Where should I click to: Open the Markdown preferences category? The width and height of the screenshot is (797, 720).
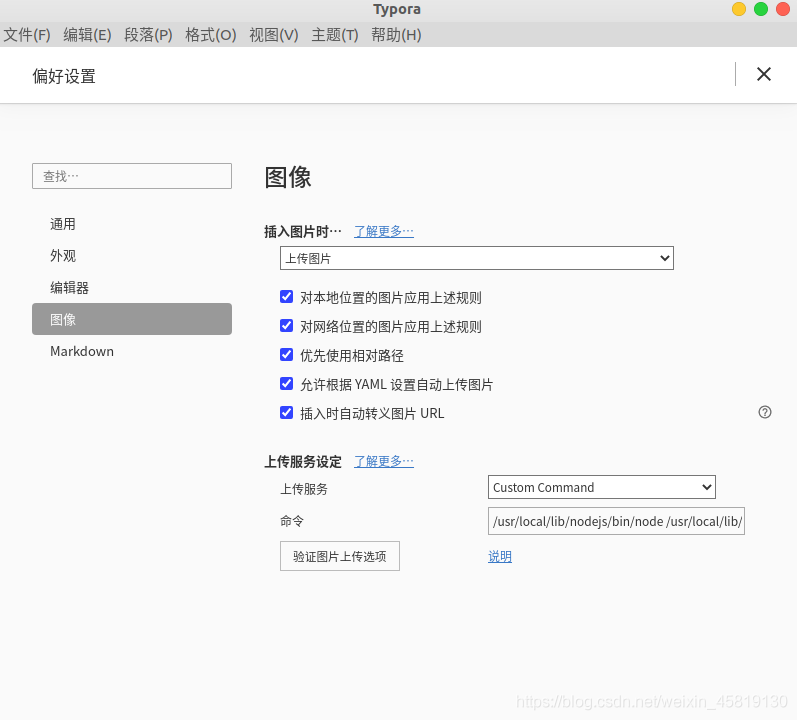(132, 351)
